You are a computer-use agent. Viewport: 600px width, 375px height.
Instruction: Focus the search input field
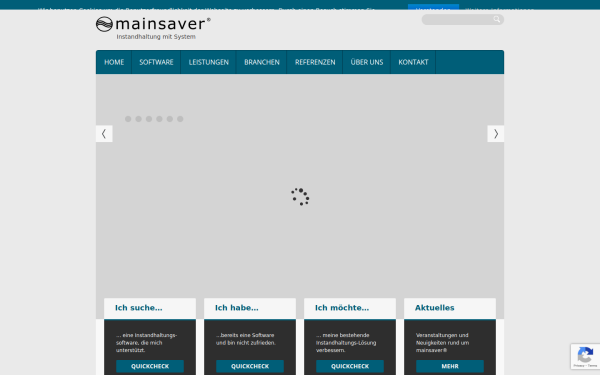tap(463, 20)
